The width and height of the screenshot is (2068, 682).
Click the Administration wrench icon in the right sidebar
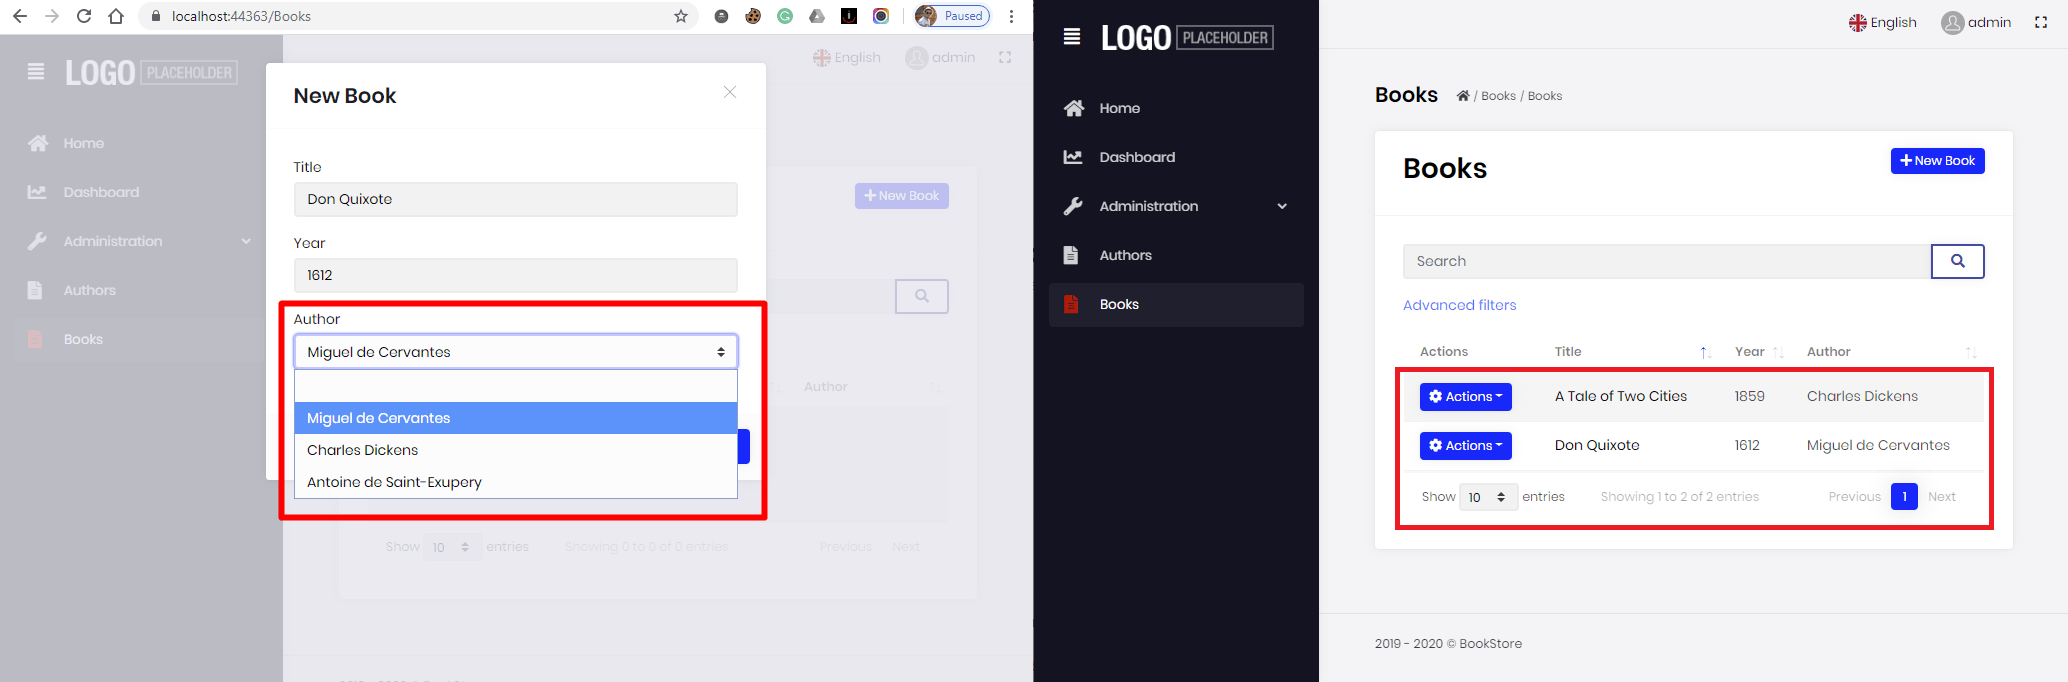1073,206
